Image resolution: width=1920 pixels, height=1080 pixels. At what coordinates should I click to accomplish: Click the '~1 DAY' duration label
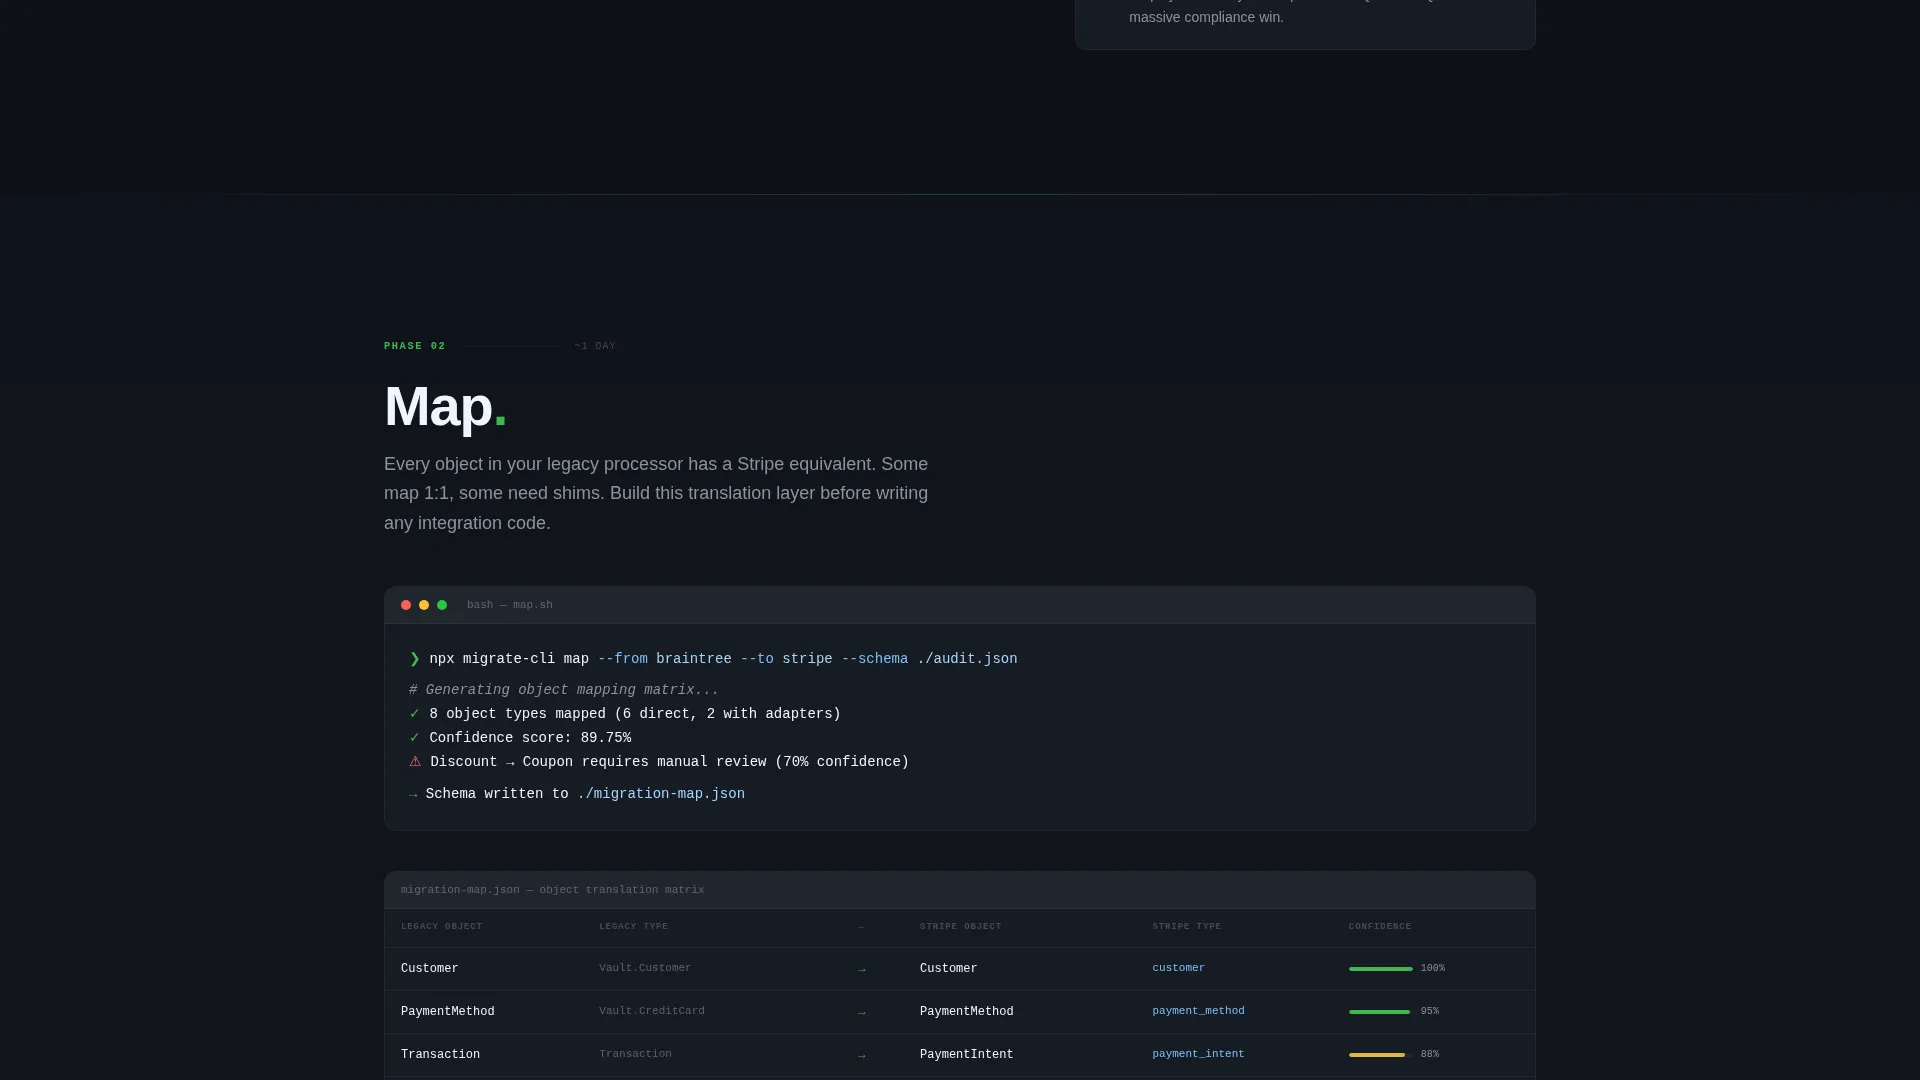click(595, 346)
